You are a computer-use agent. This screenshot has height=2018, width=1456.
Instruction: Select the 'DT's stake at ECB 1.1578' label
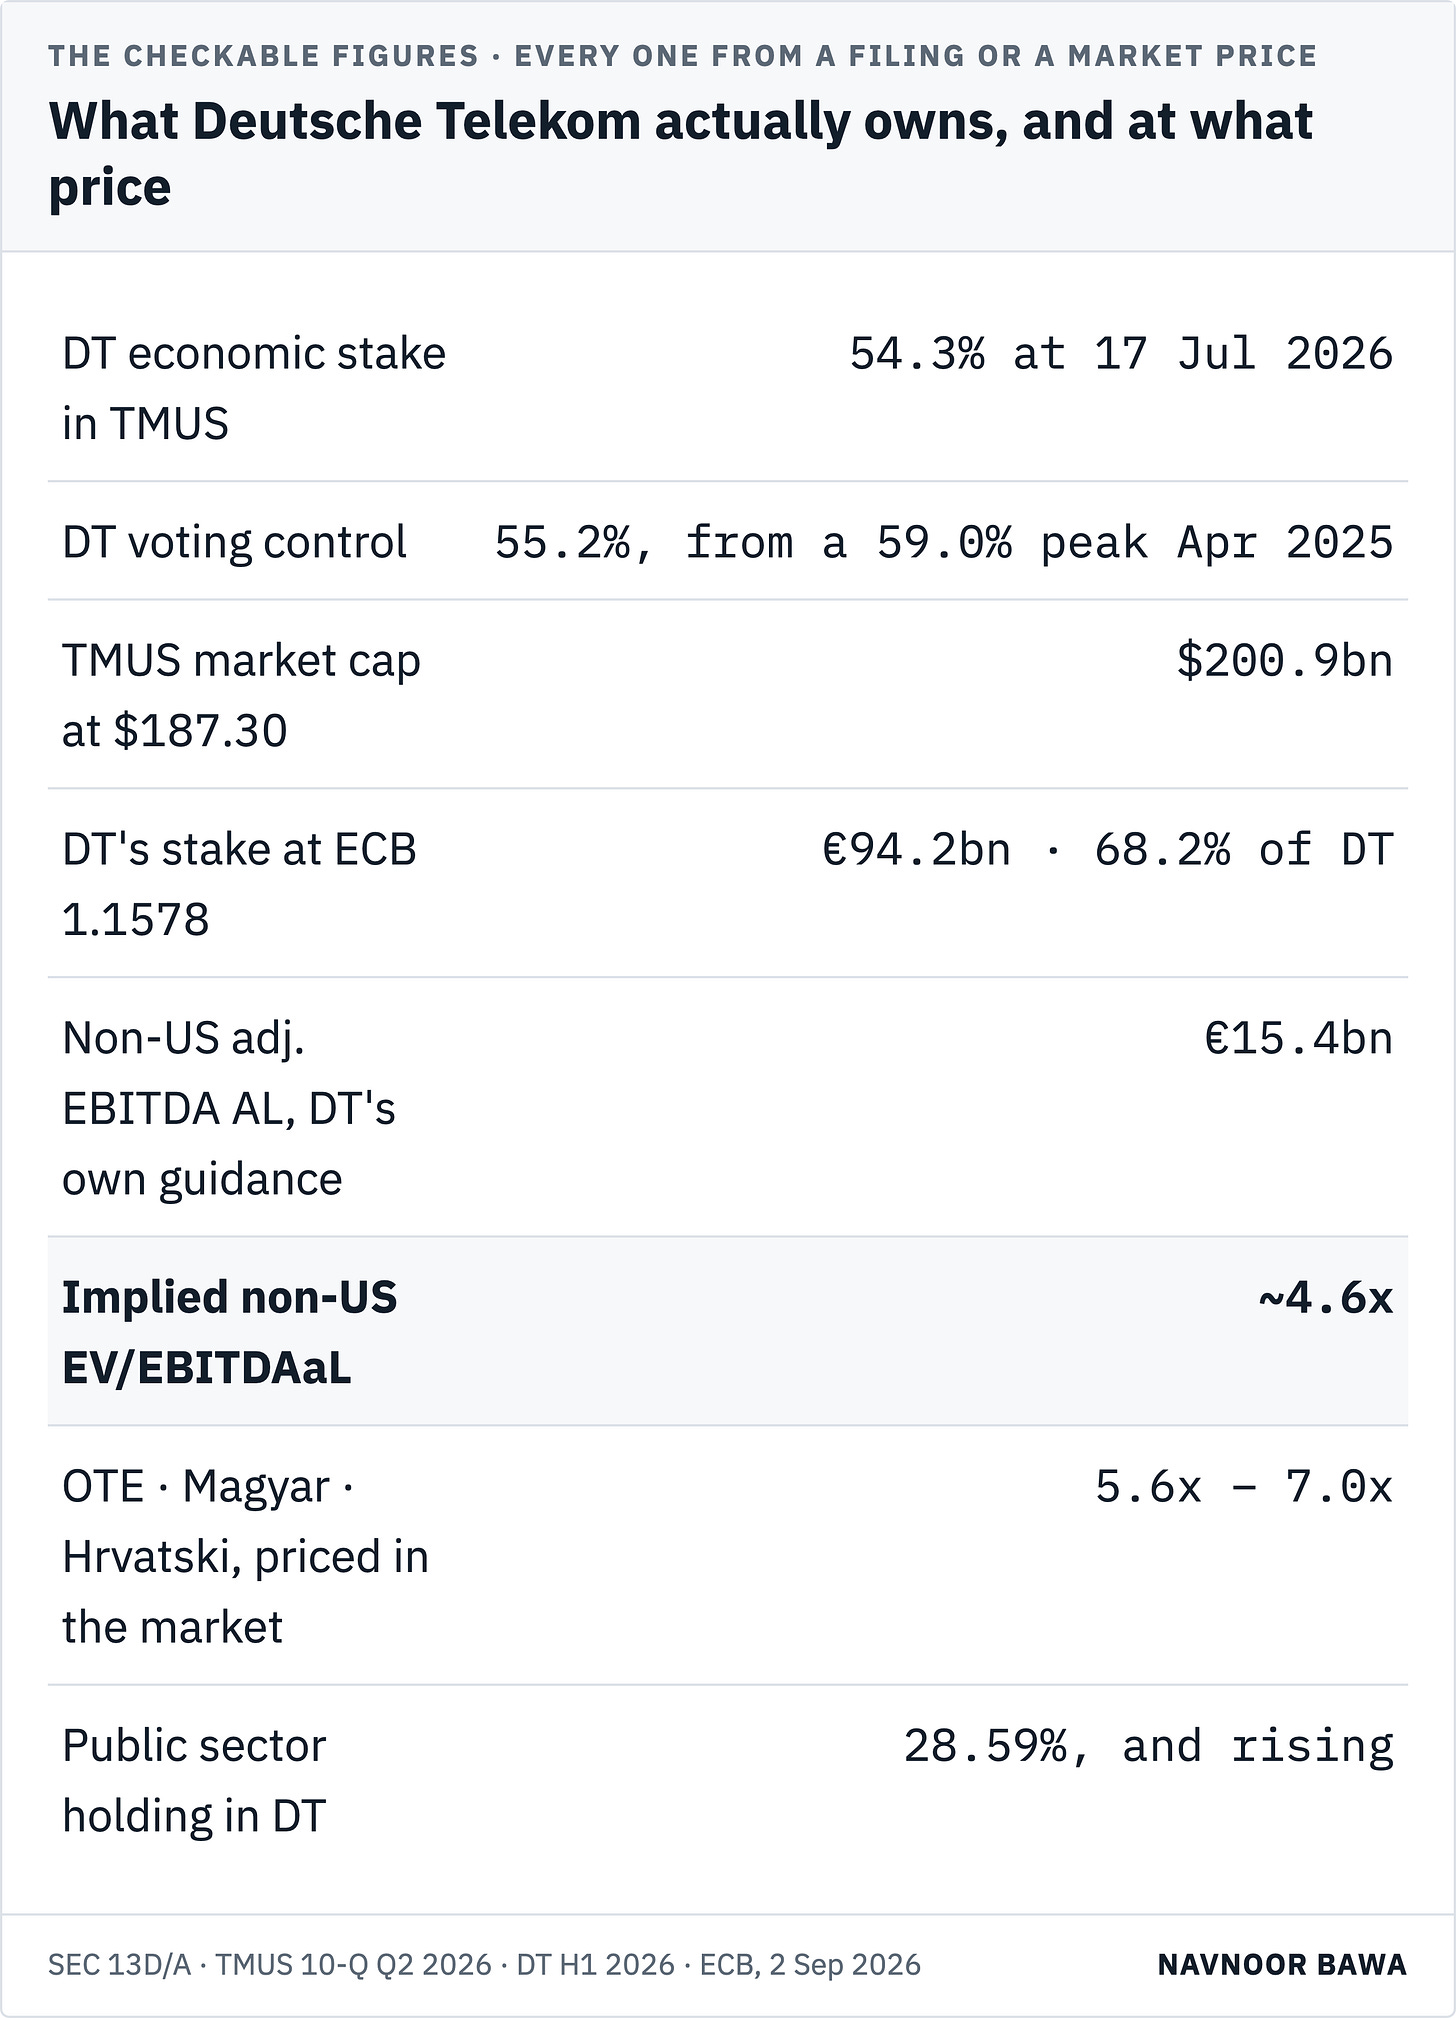(239, 884)
